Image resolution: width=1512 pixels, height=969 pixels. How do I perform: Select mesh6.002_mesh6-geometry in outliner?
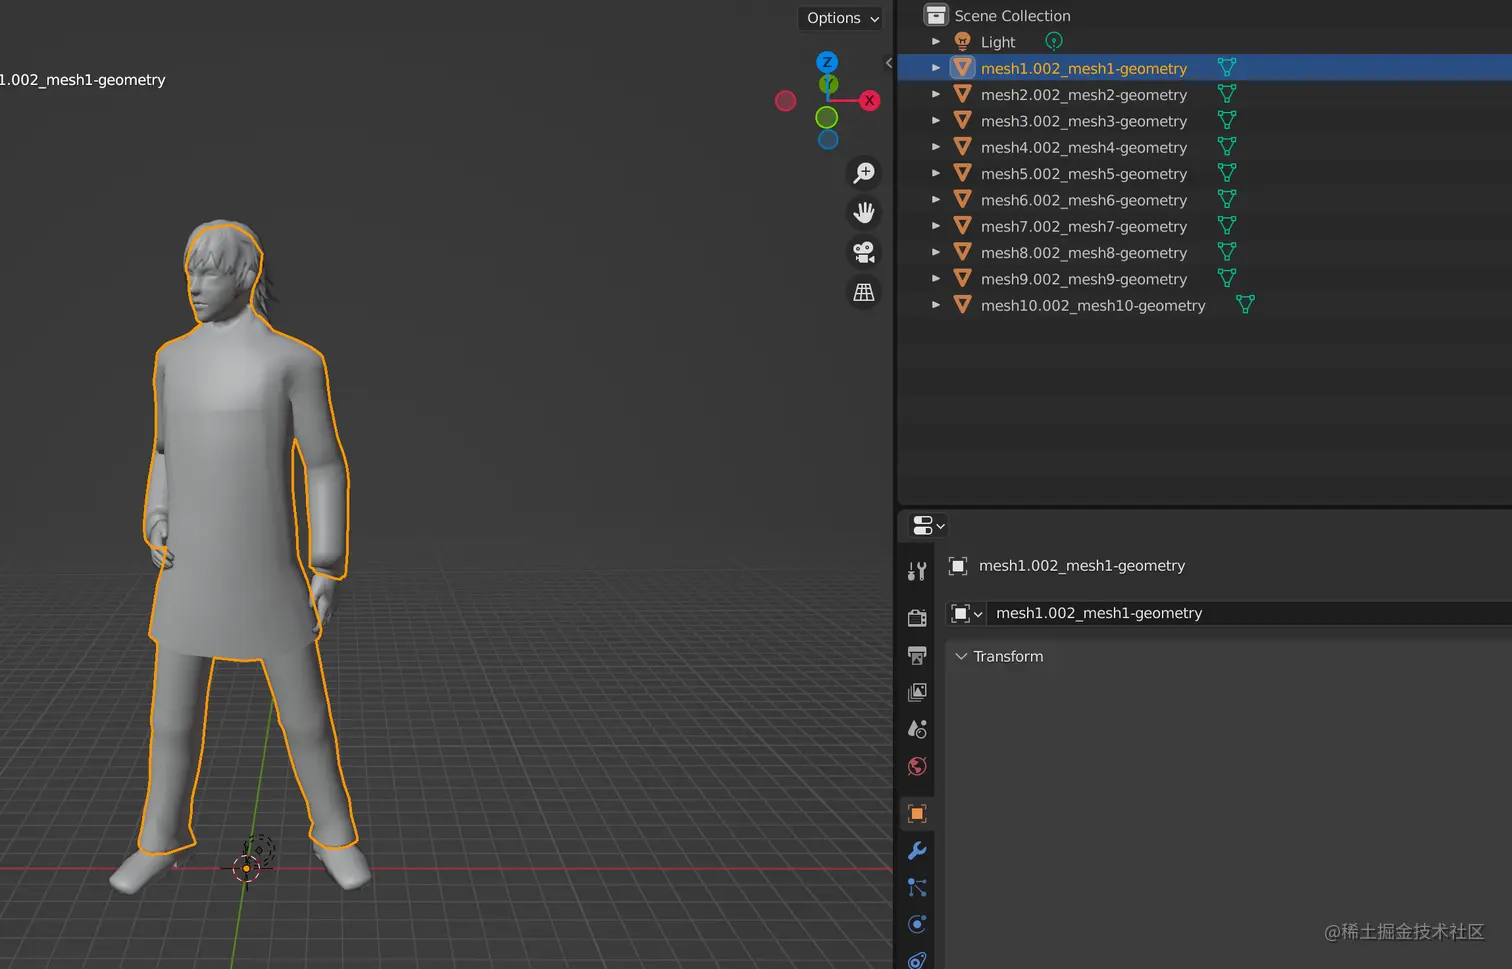tap(1084, 200)
